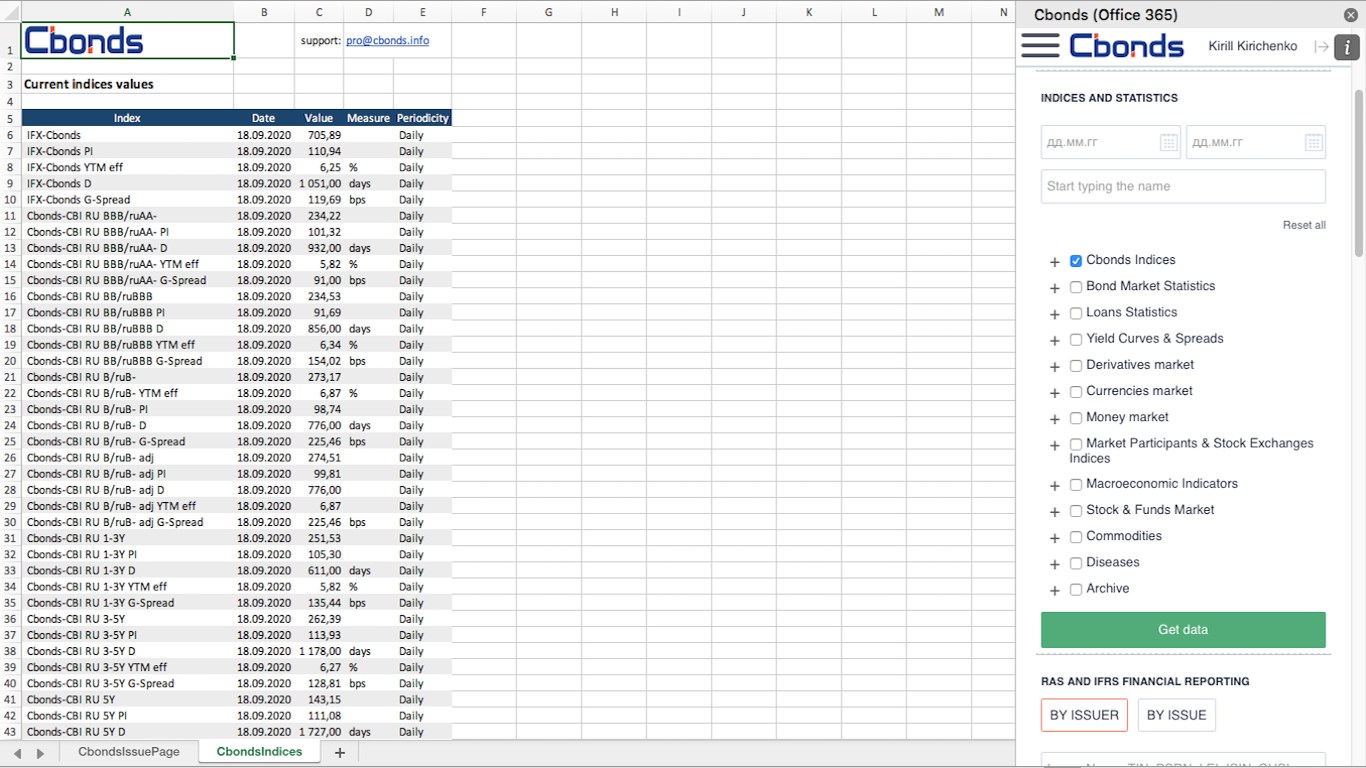Expand the Derivatives market node
The width and height of the screenshot is (1366, 768).
click(x=1054, y=367)
